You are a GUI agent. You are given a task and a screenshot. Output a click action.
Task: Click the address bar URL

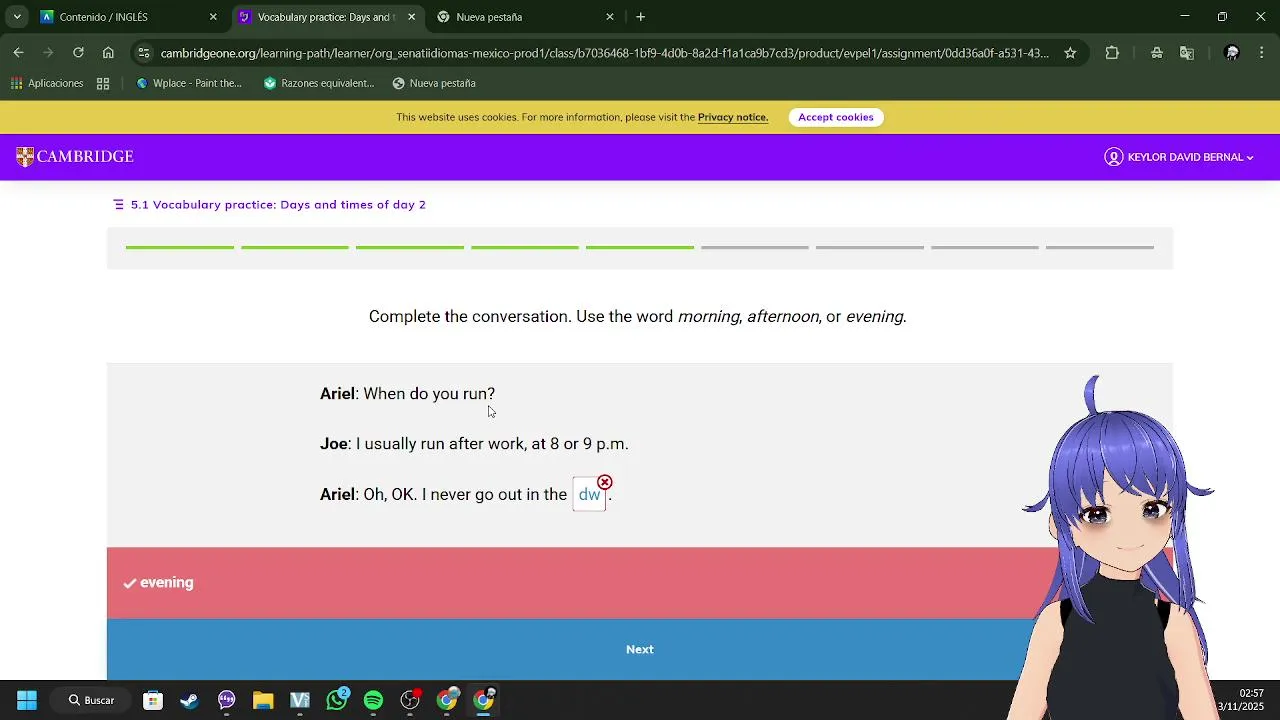tap(604, 53)
